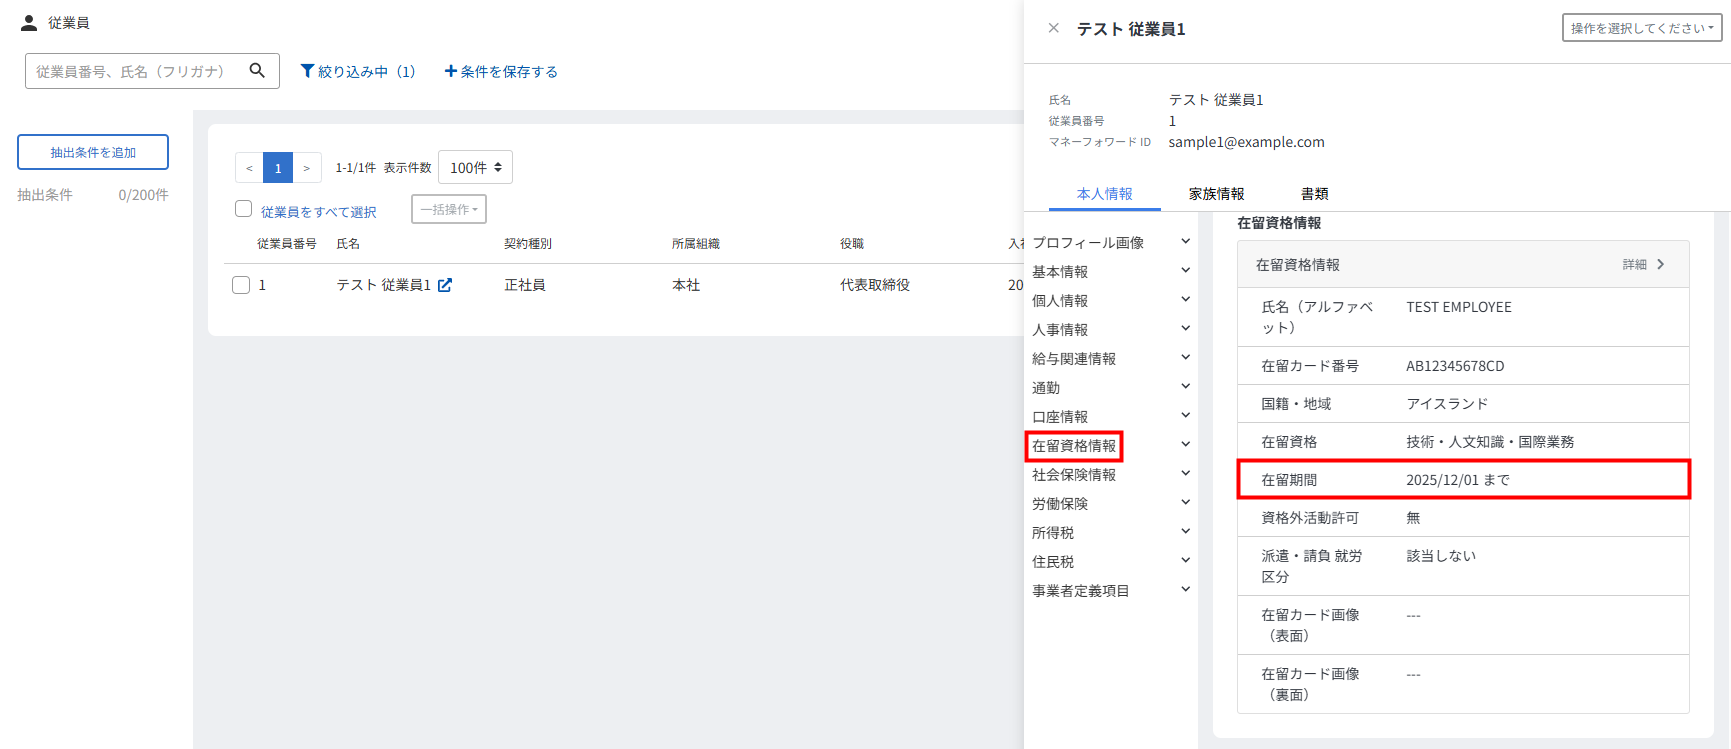Open the 100件 display count dropdown
Image resolution: width=1731 pixels, height=749 pixels.
tap(475, 168)
